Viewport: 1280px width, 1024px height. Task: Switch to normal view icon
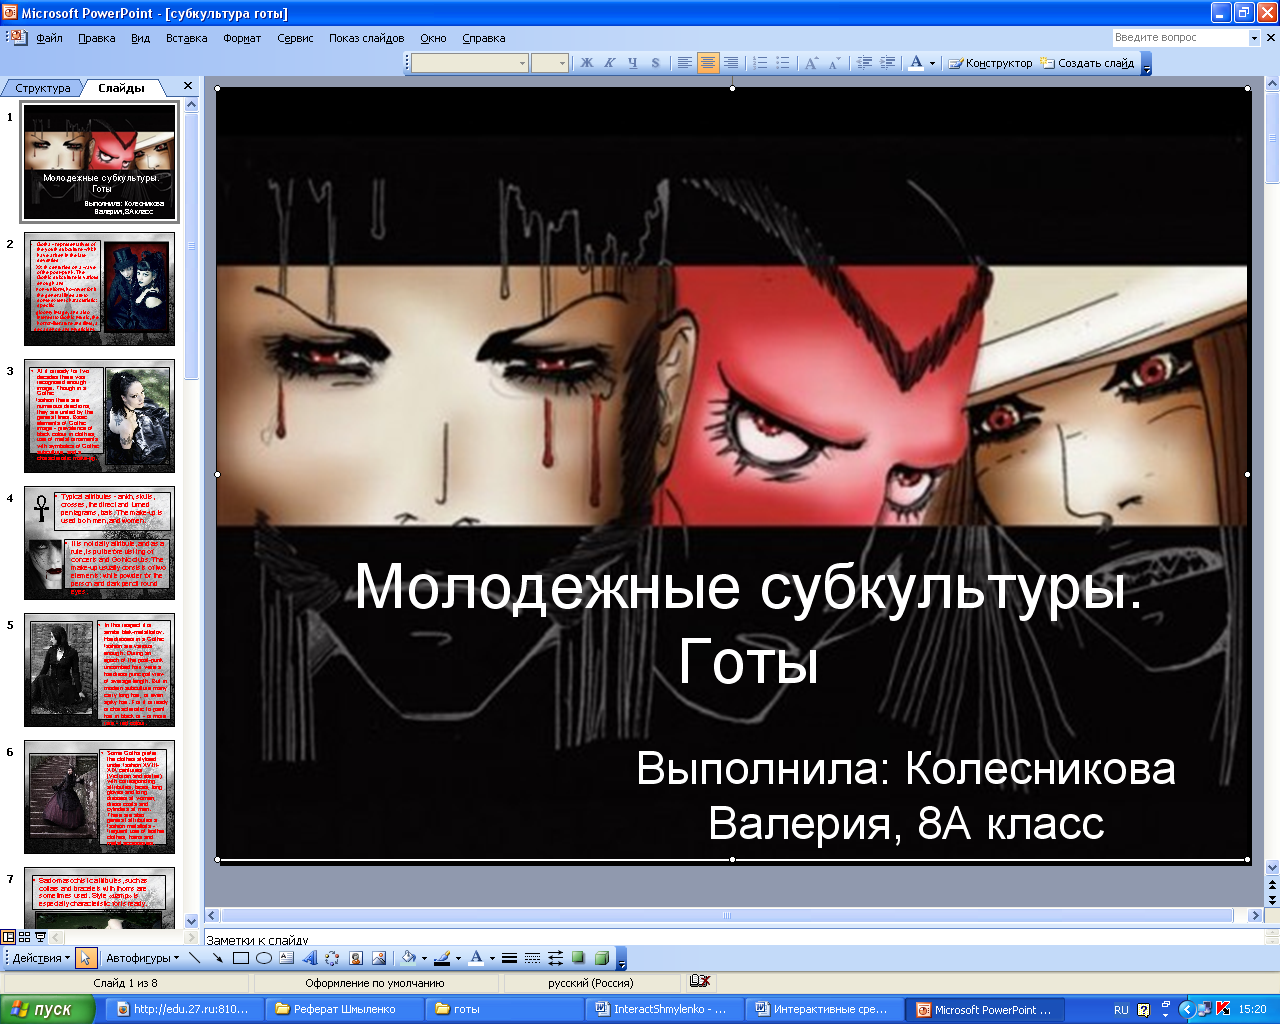9,937
